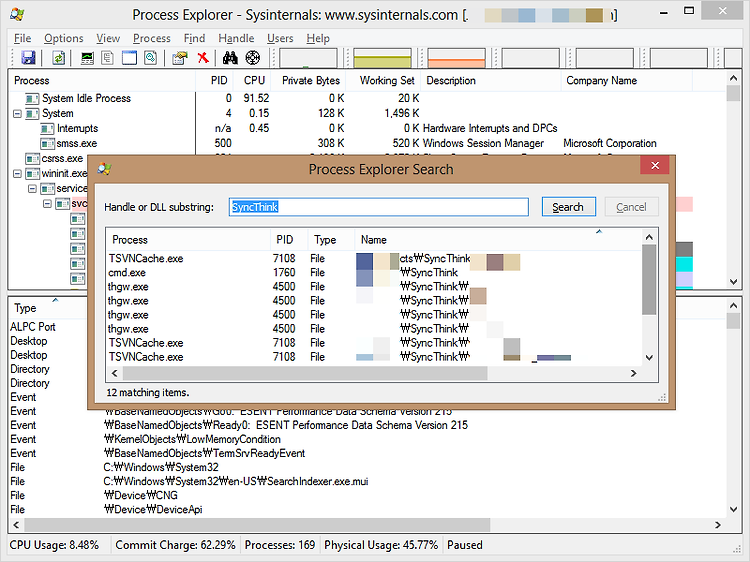Sort the lower pane by Type column header
Image resolution: width=750 pixels, height=562 pixels.
coord(48,308)
